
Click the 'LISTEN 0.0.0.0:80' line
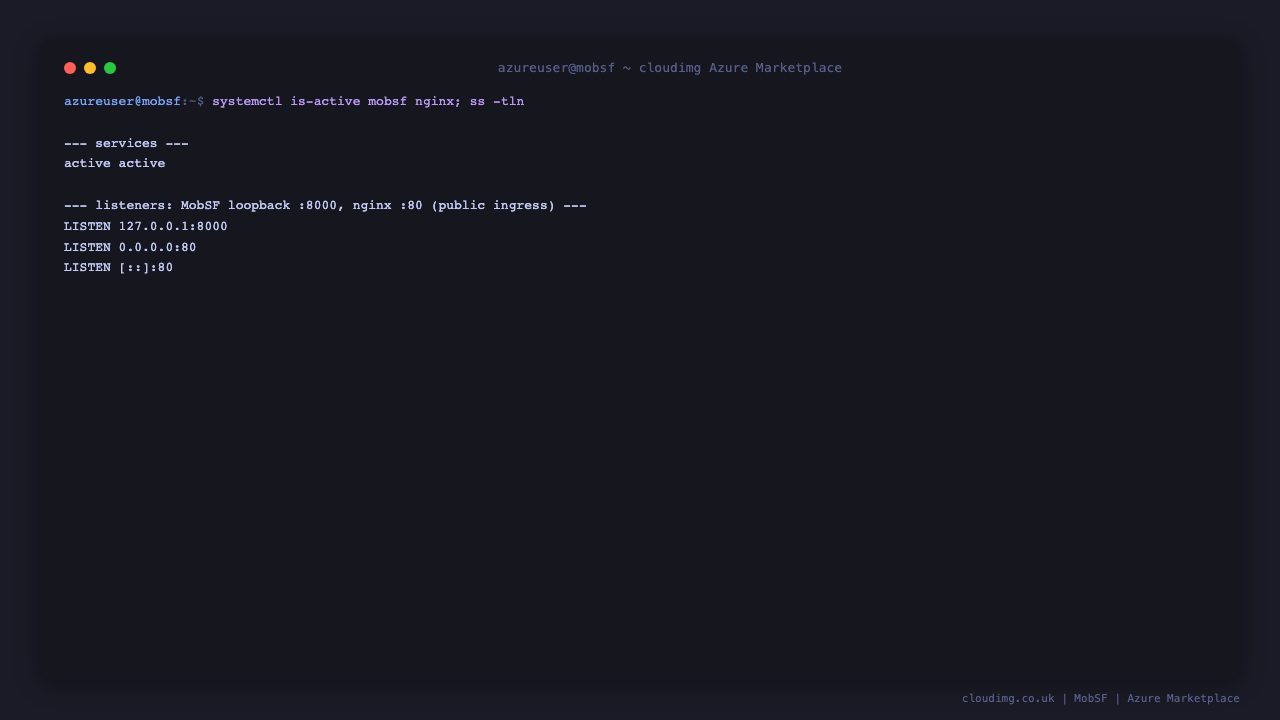[130, 248]
